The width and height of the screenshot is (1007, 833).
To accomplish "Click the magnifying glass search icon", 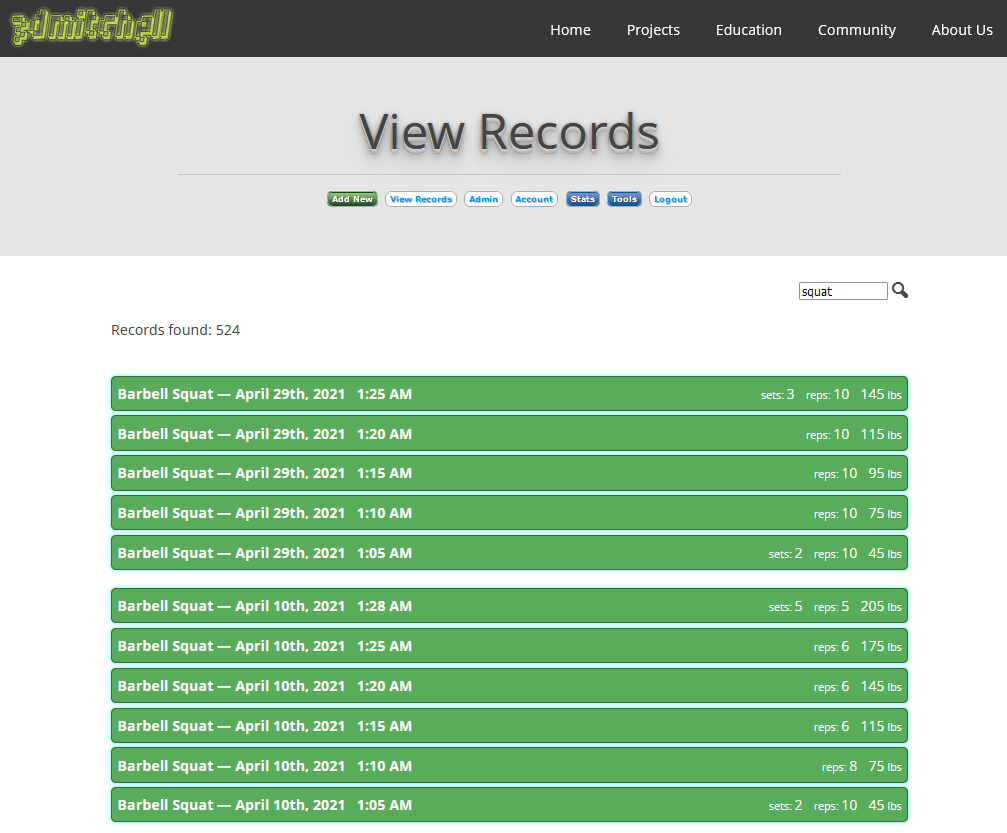I will click(900, 291).
